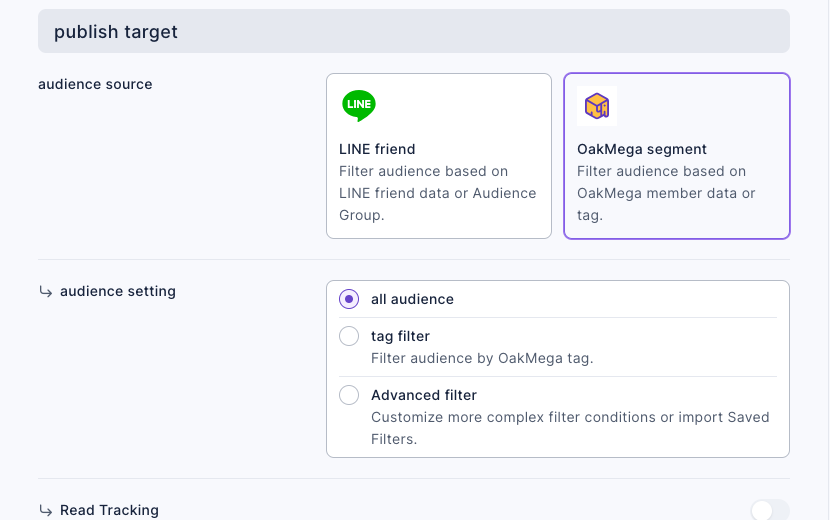Click 'Filter audience by OakMega tag.' description
Screen dimensions: 830x520
[482, 358]
